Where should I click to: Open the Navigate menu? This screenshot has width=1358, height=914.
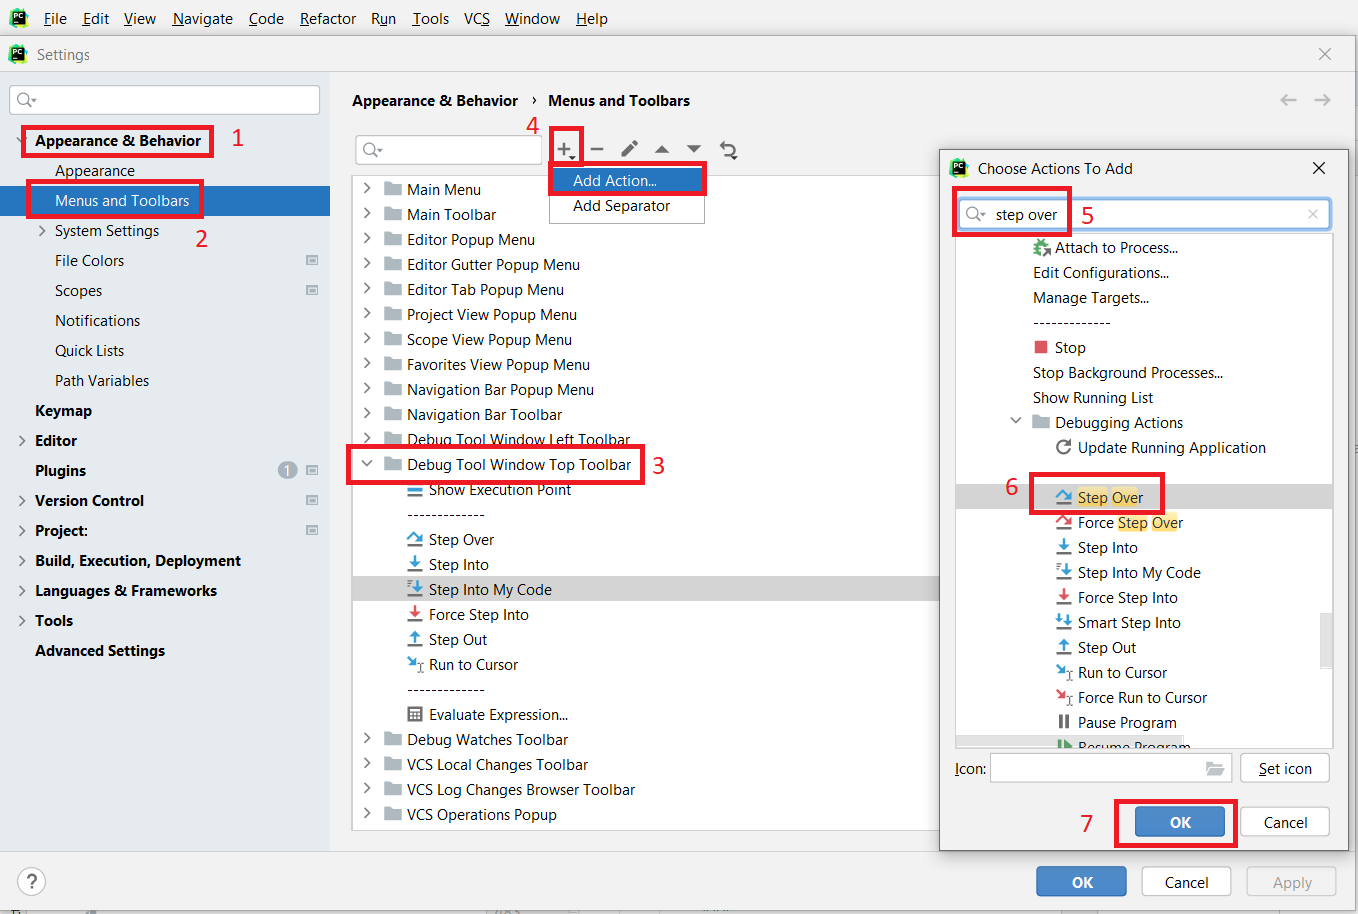tap(202, 19)
